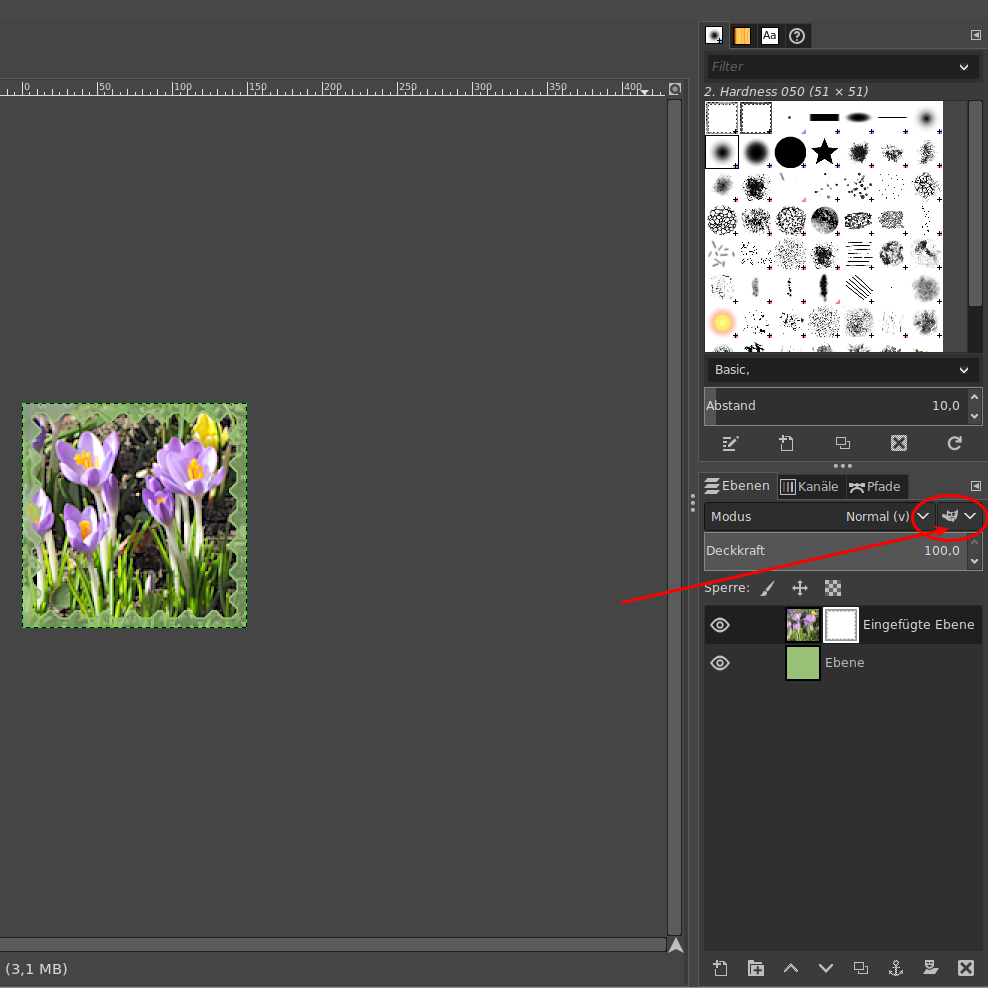
Task: Select the star-shaped brush in the brush grid
Action: point(824,152)
